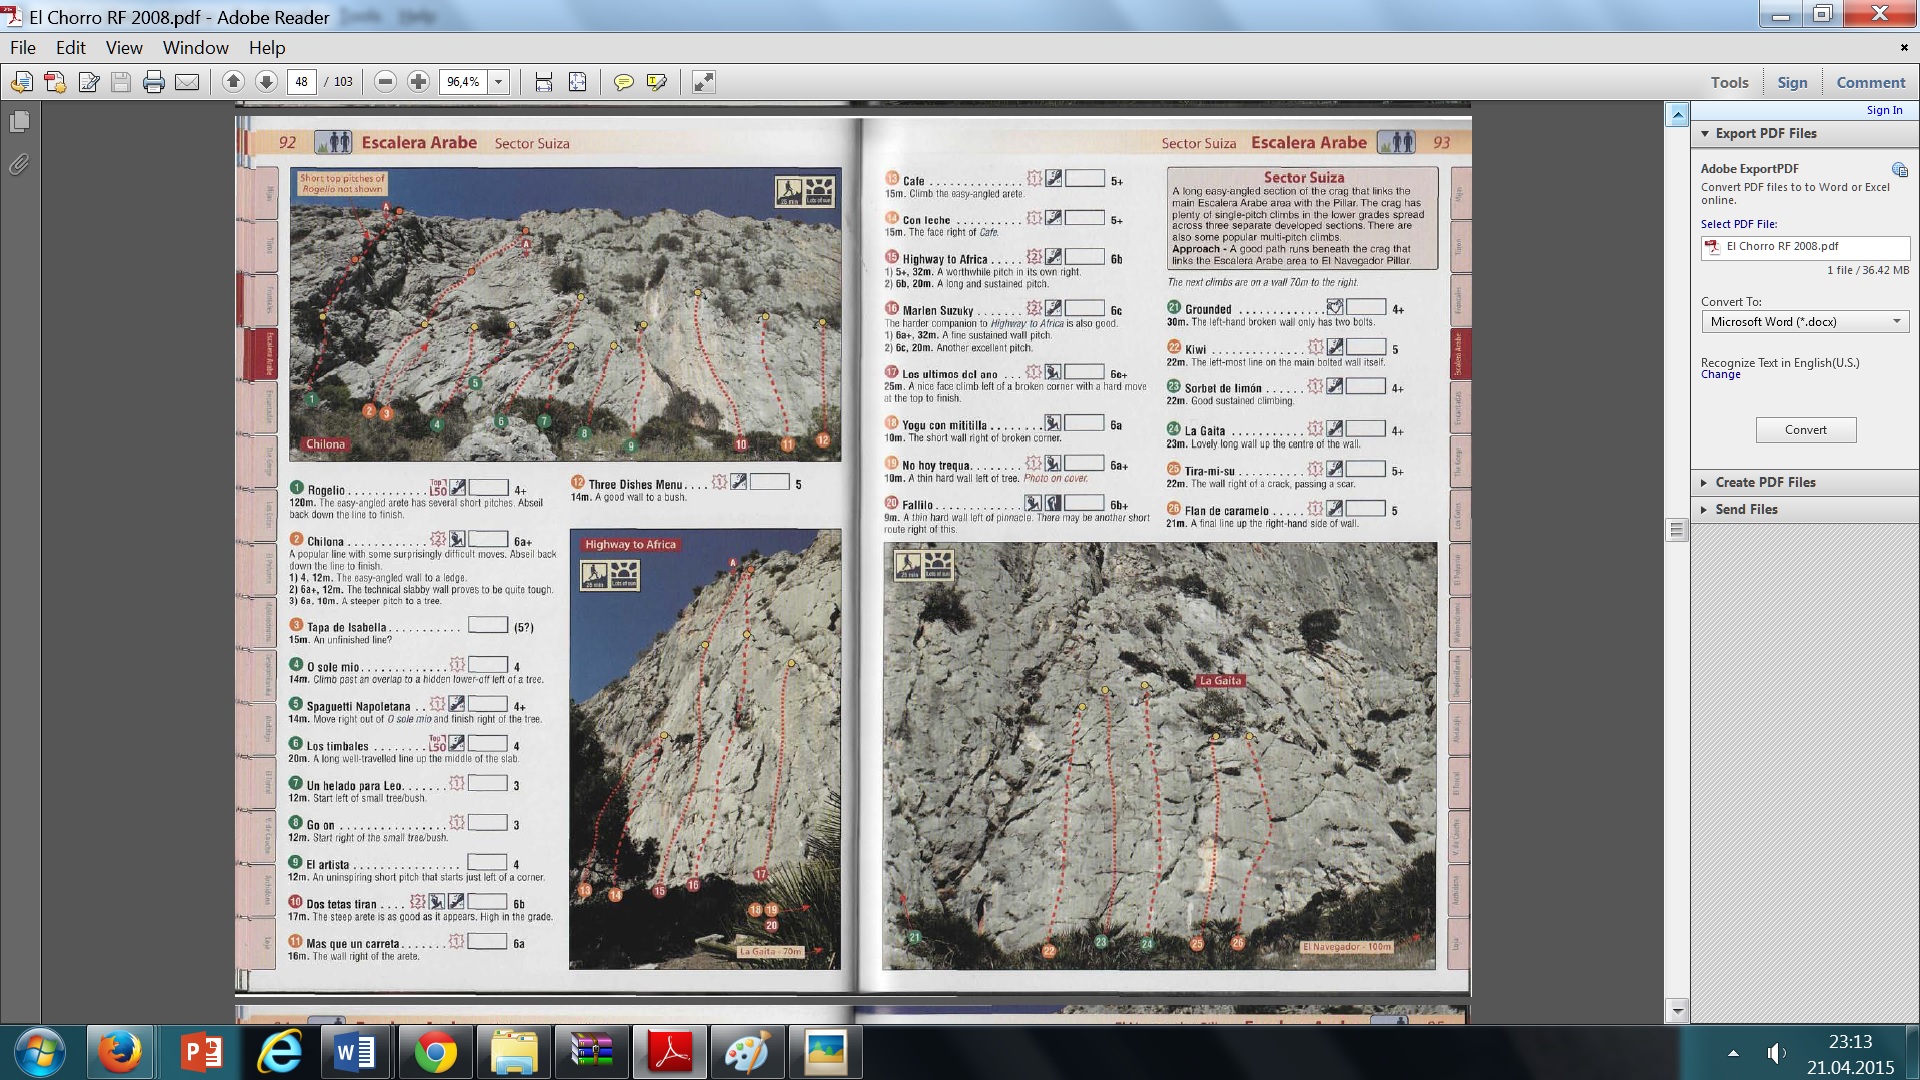
Task: Click the Convert button
Action: point(1805,429)
